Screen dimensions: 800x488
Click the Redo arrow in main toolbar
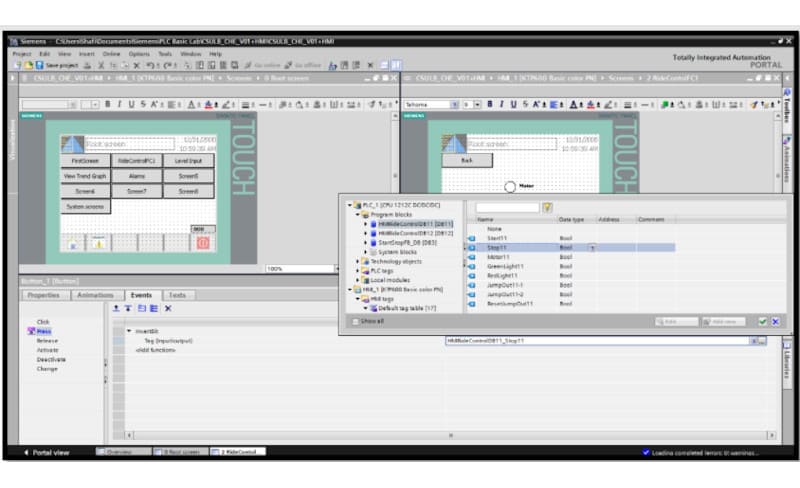(x=167, y=65)
